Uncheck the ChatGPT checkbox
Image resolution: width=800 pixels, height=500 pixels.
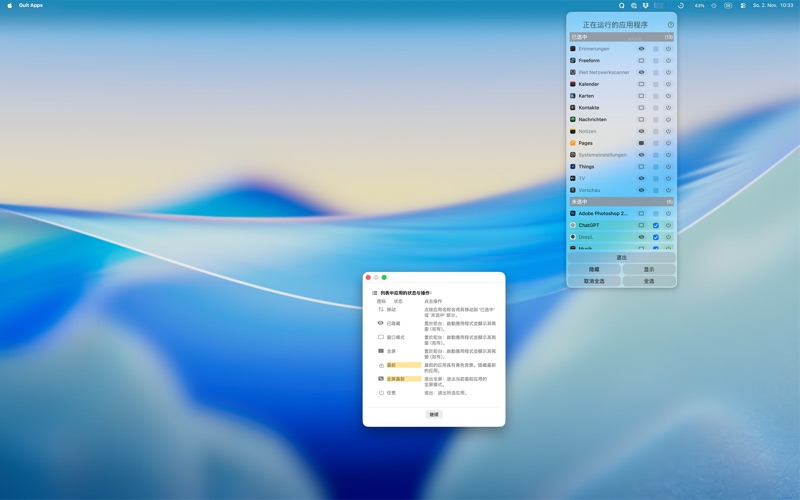pyautogui.click(x=656, y=225)
